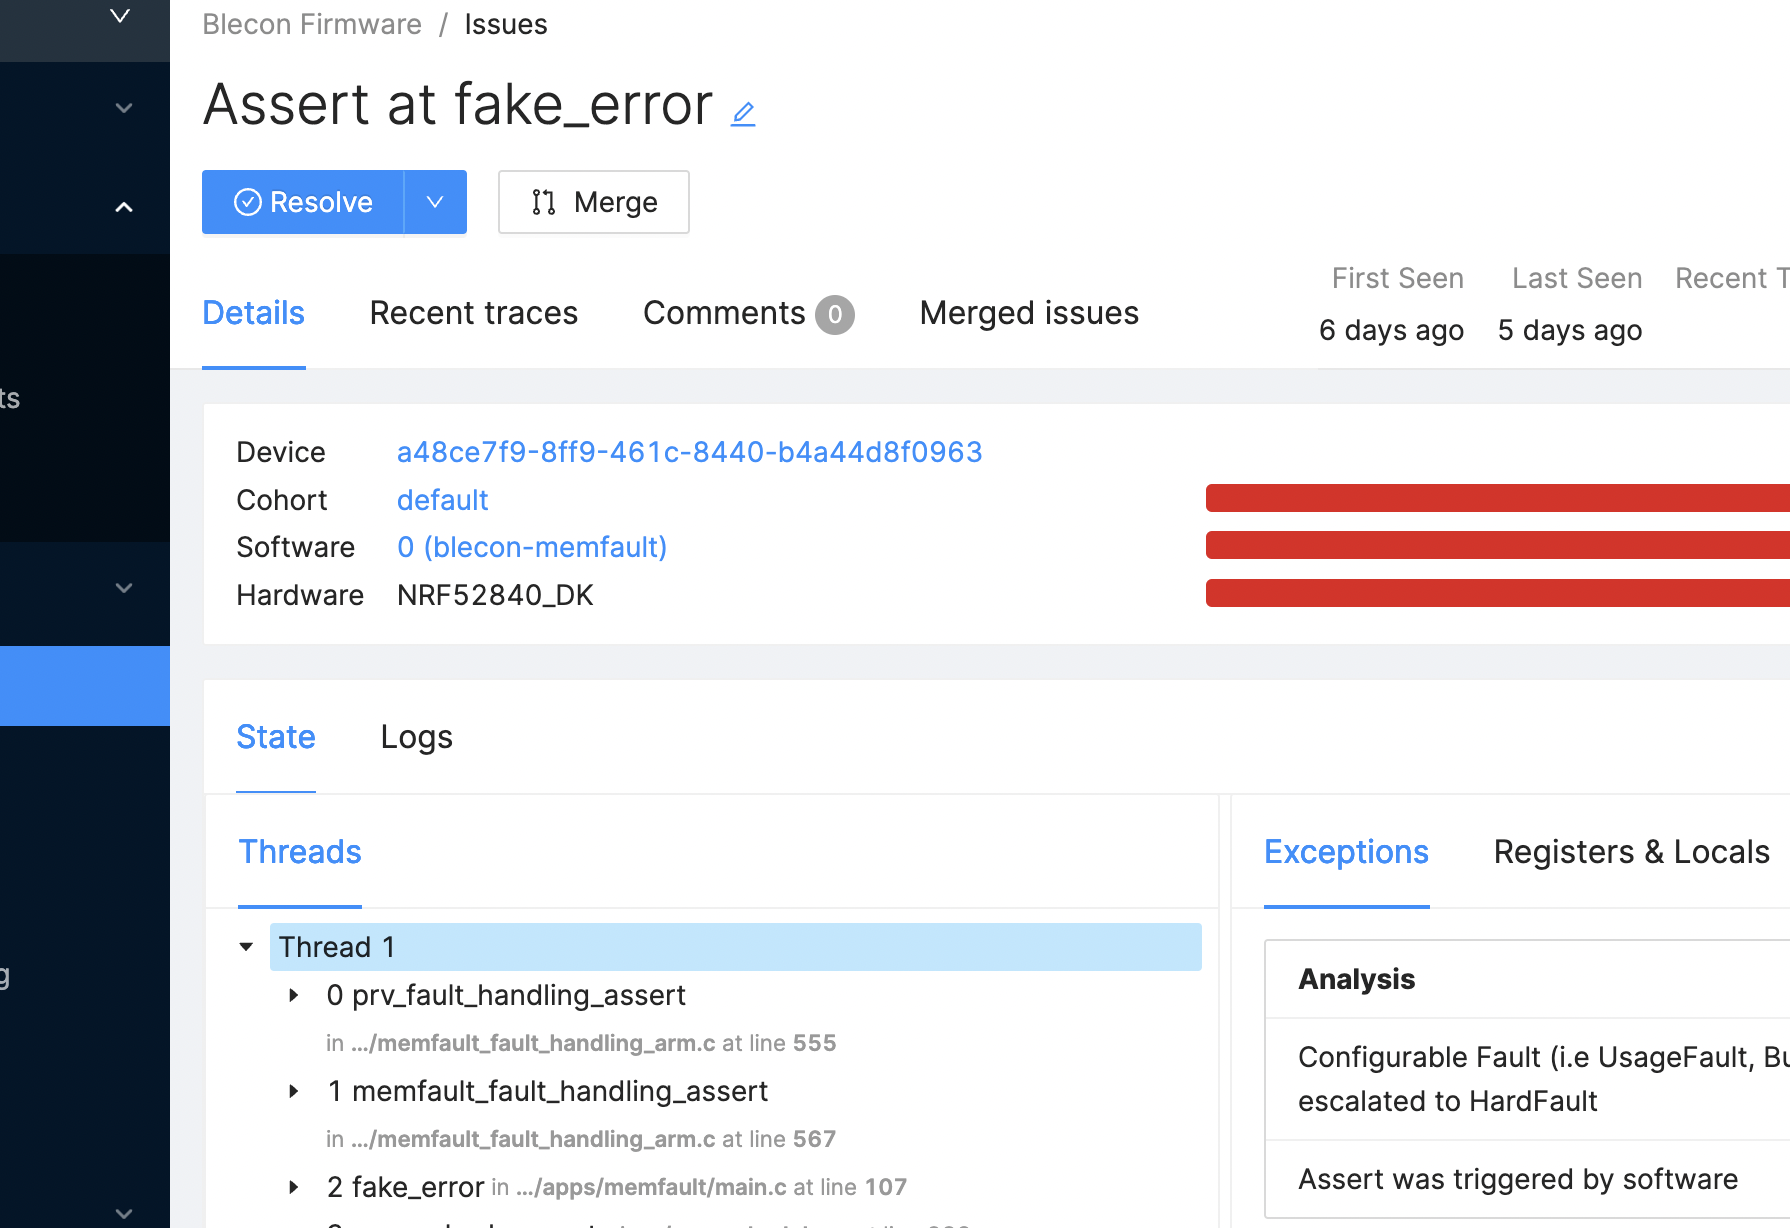
Task: Open the device ID link
Action: tap(689, 452)
